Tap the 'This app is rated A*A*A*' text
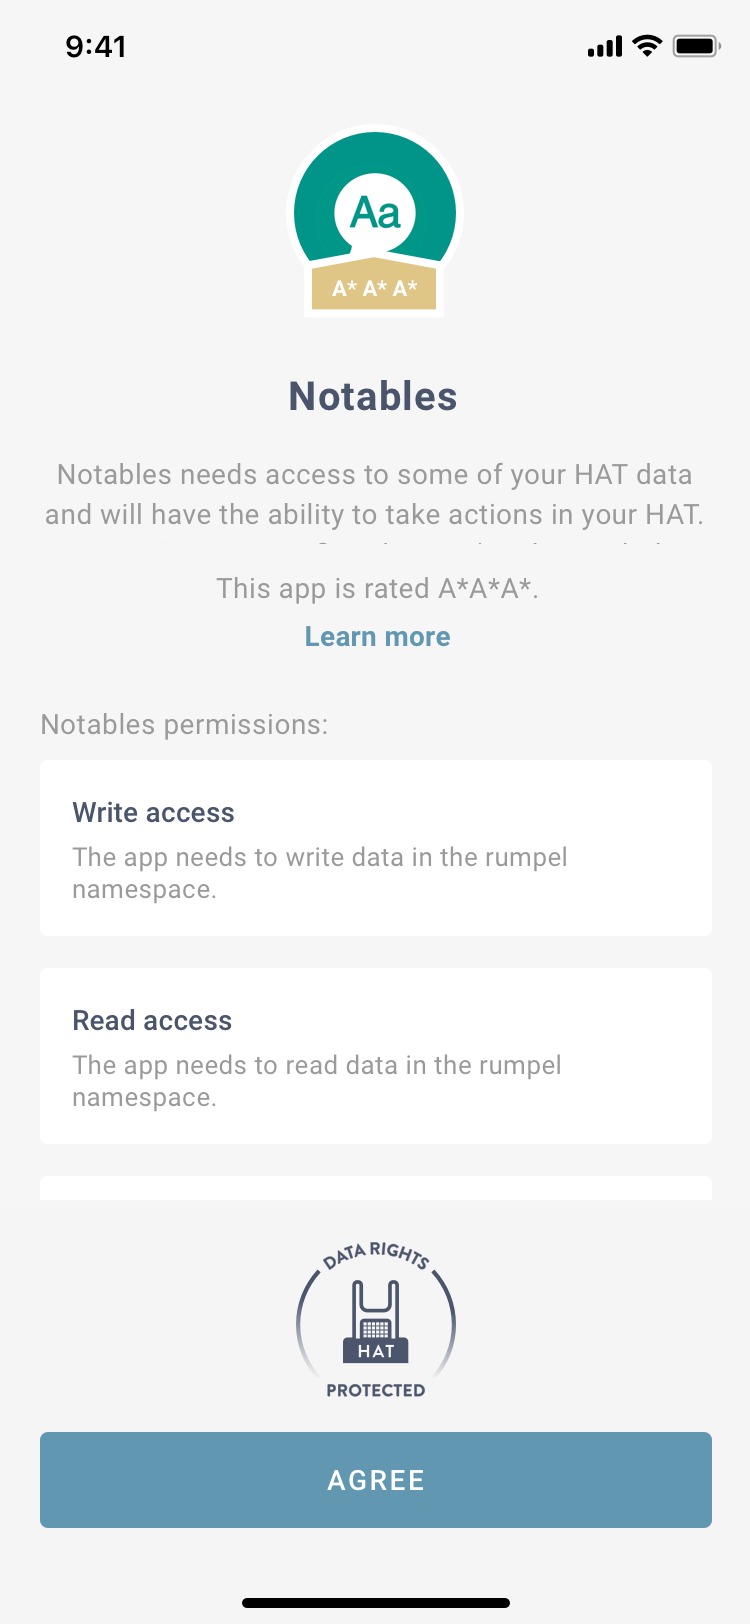Image resolution: width=750 pixels, height=1624 pixels. (x=377, y=588)
